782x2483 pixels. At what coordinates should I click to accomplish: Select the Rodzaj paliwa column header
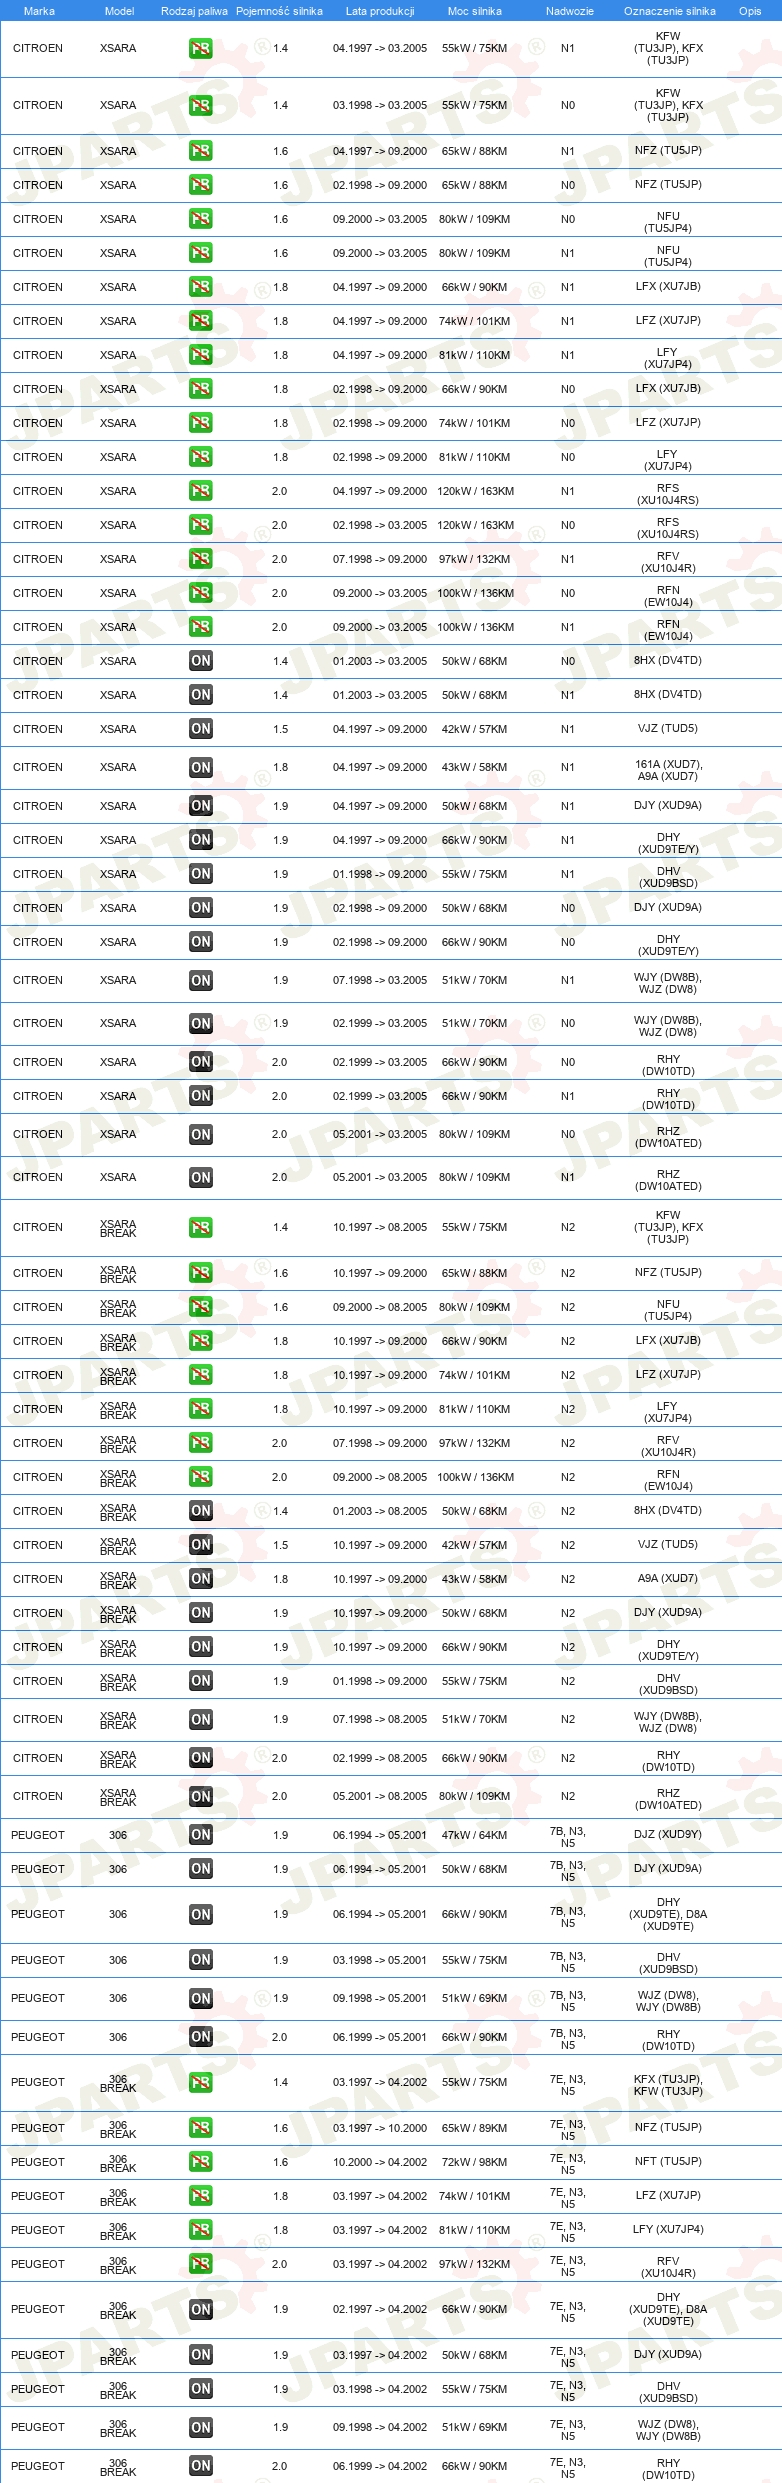click(x=194, y=11)
